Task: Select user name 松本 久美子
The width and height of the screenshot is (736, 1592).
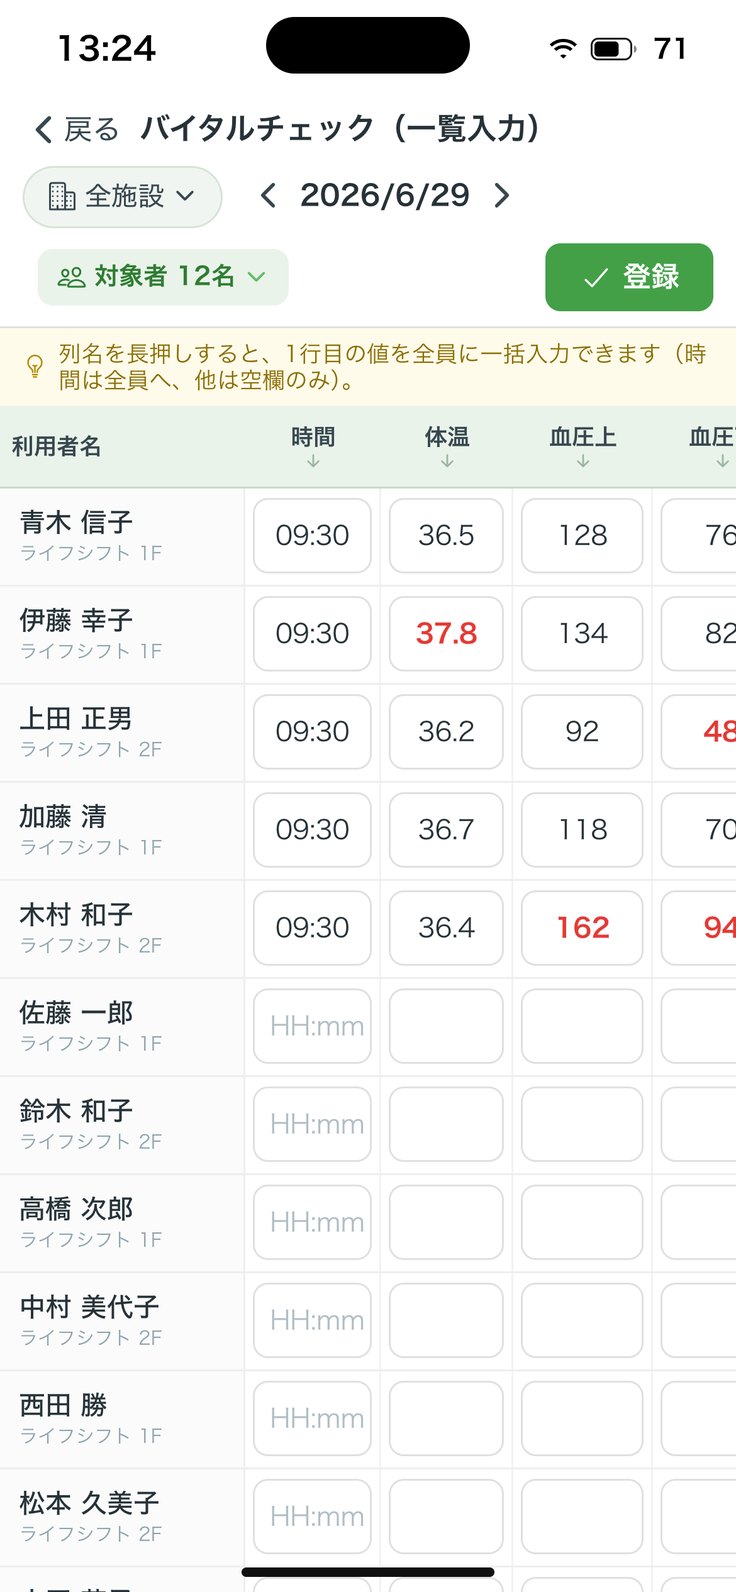Action: [89, 1502]
